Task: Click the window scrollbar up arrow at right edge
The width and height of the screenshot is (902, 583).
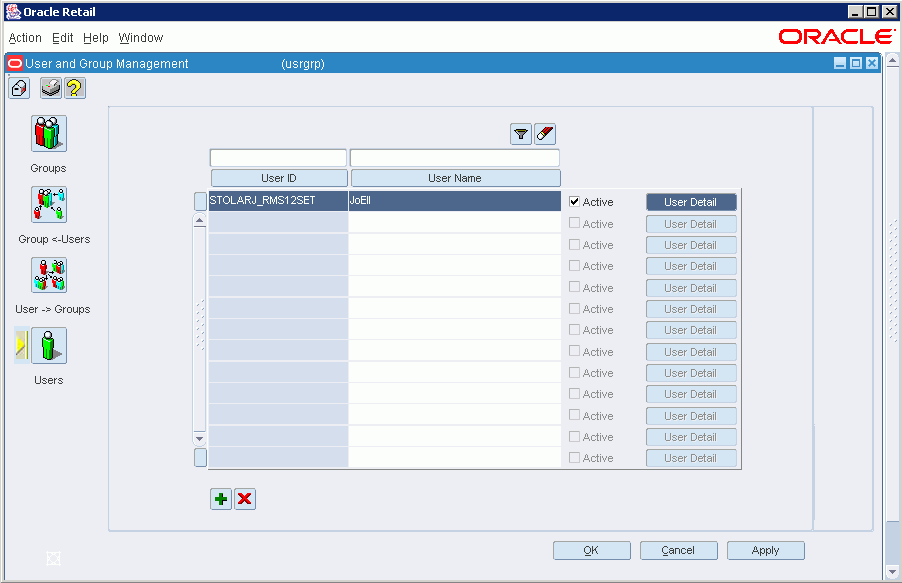Action: coord(892,60)
